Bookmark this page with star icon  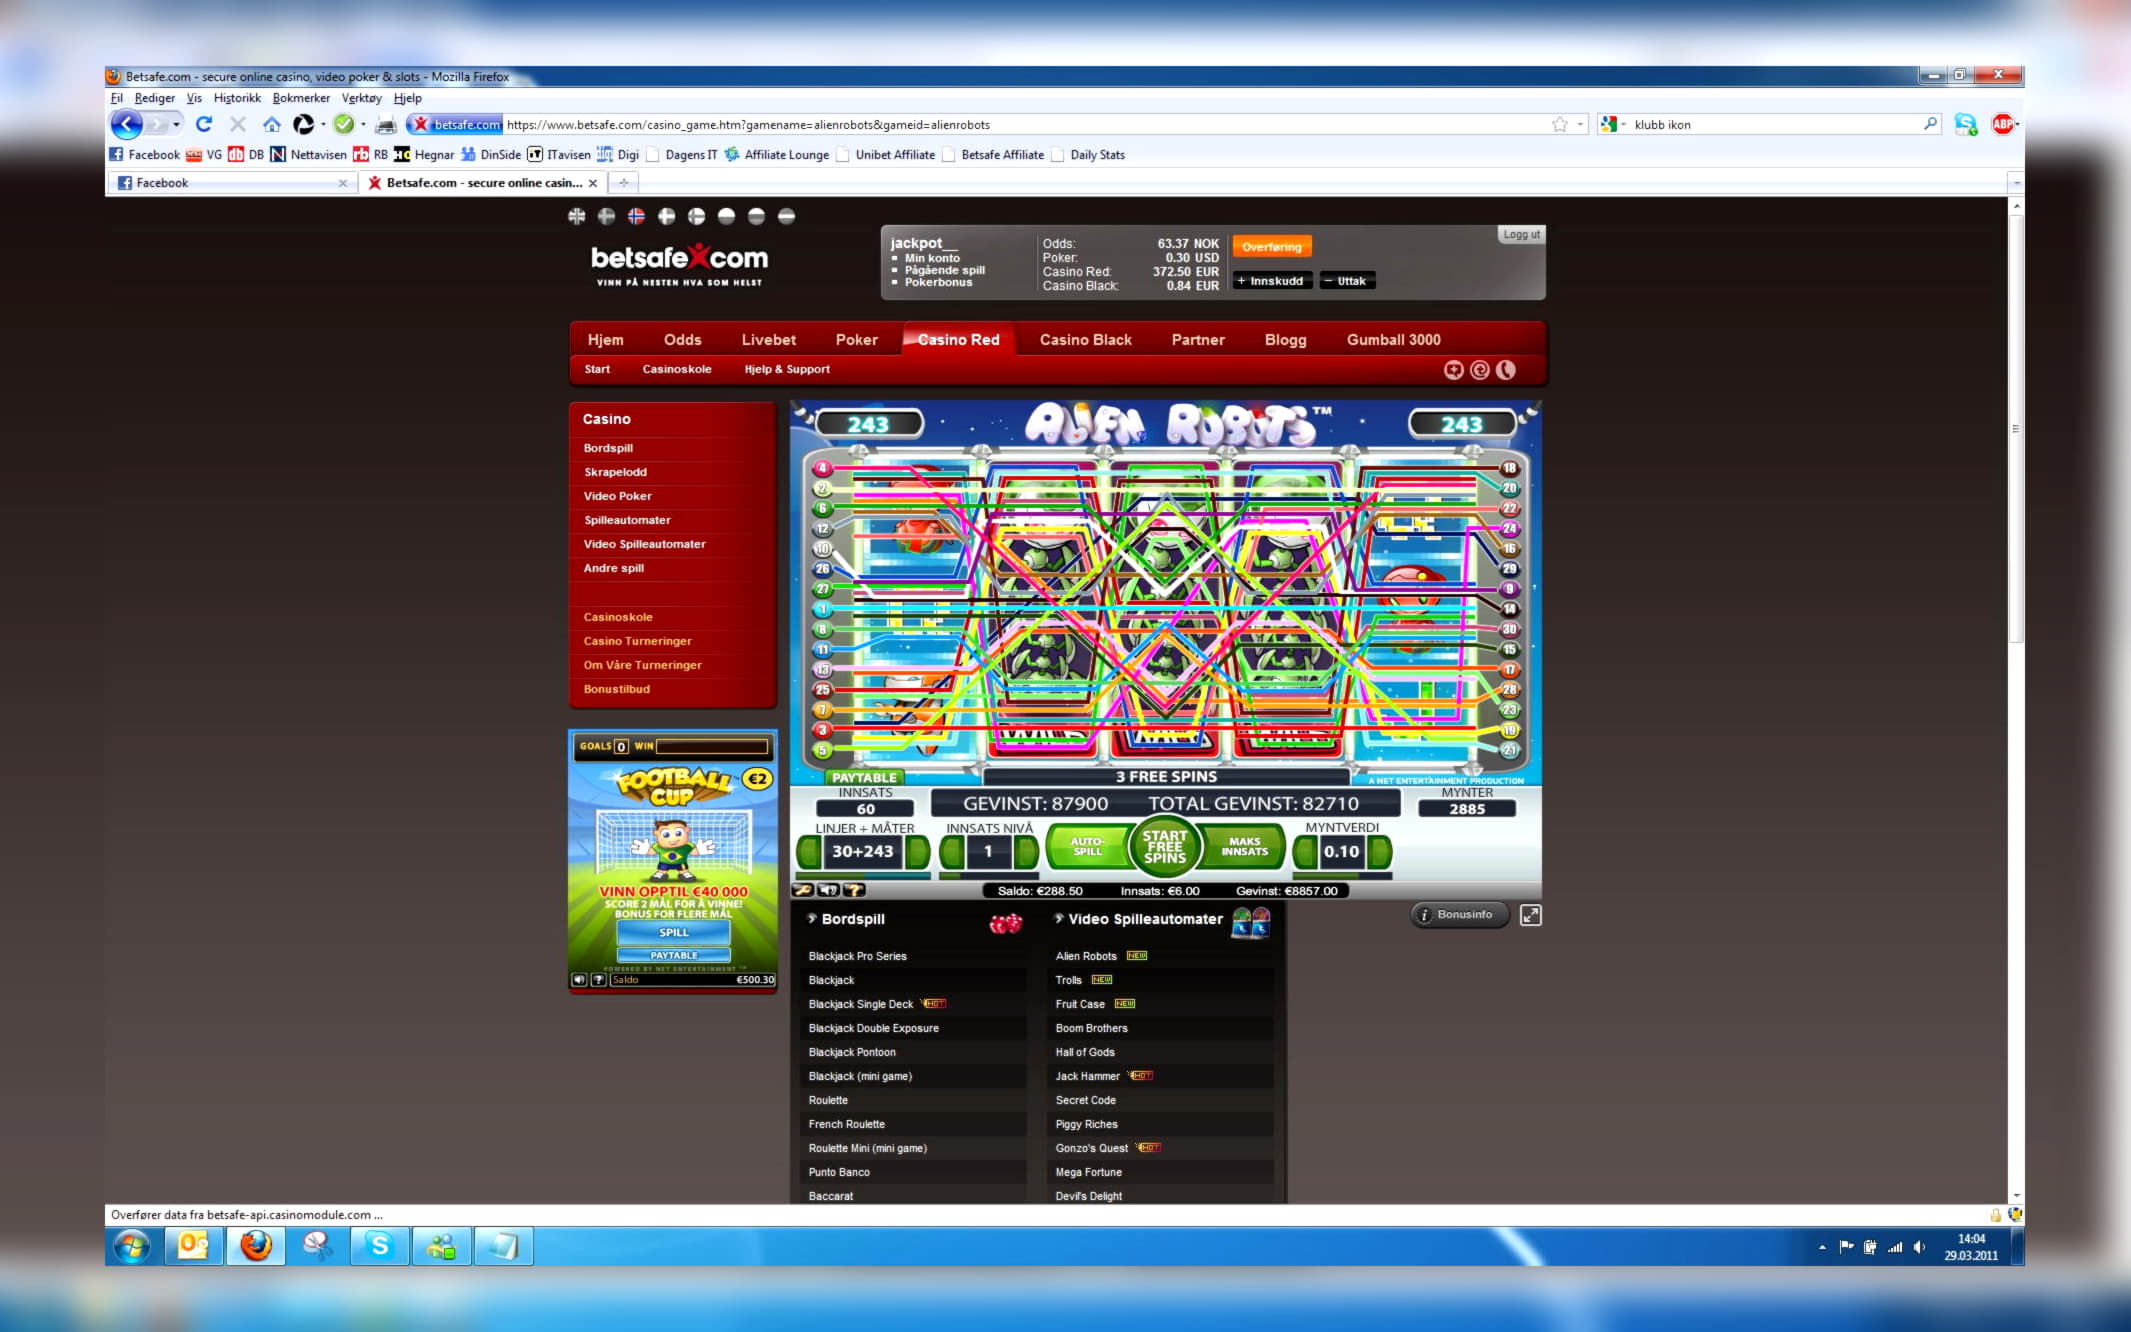[x=1559, y=124]
